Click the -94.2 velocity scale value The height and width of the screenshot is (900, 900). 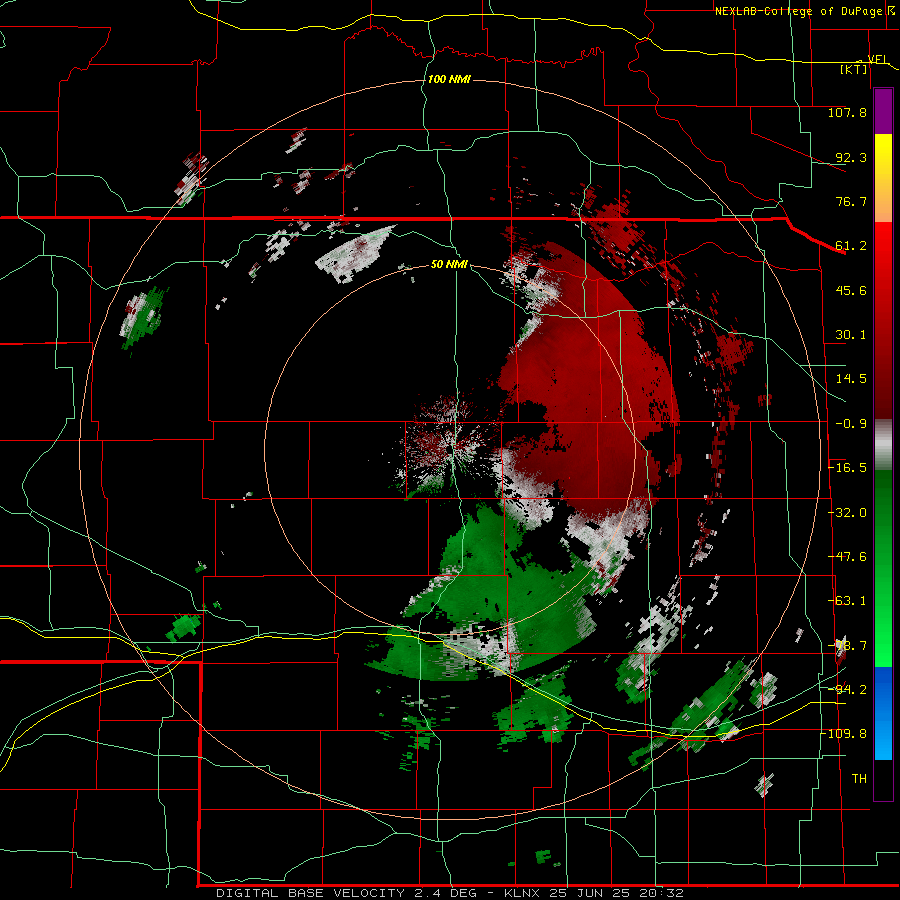pyautogui.click(x=847, y=689)
